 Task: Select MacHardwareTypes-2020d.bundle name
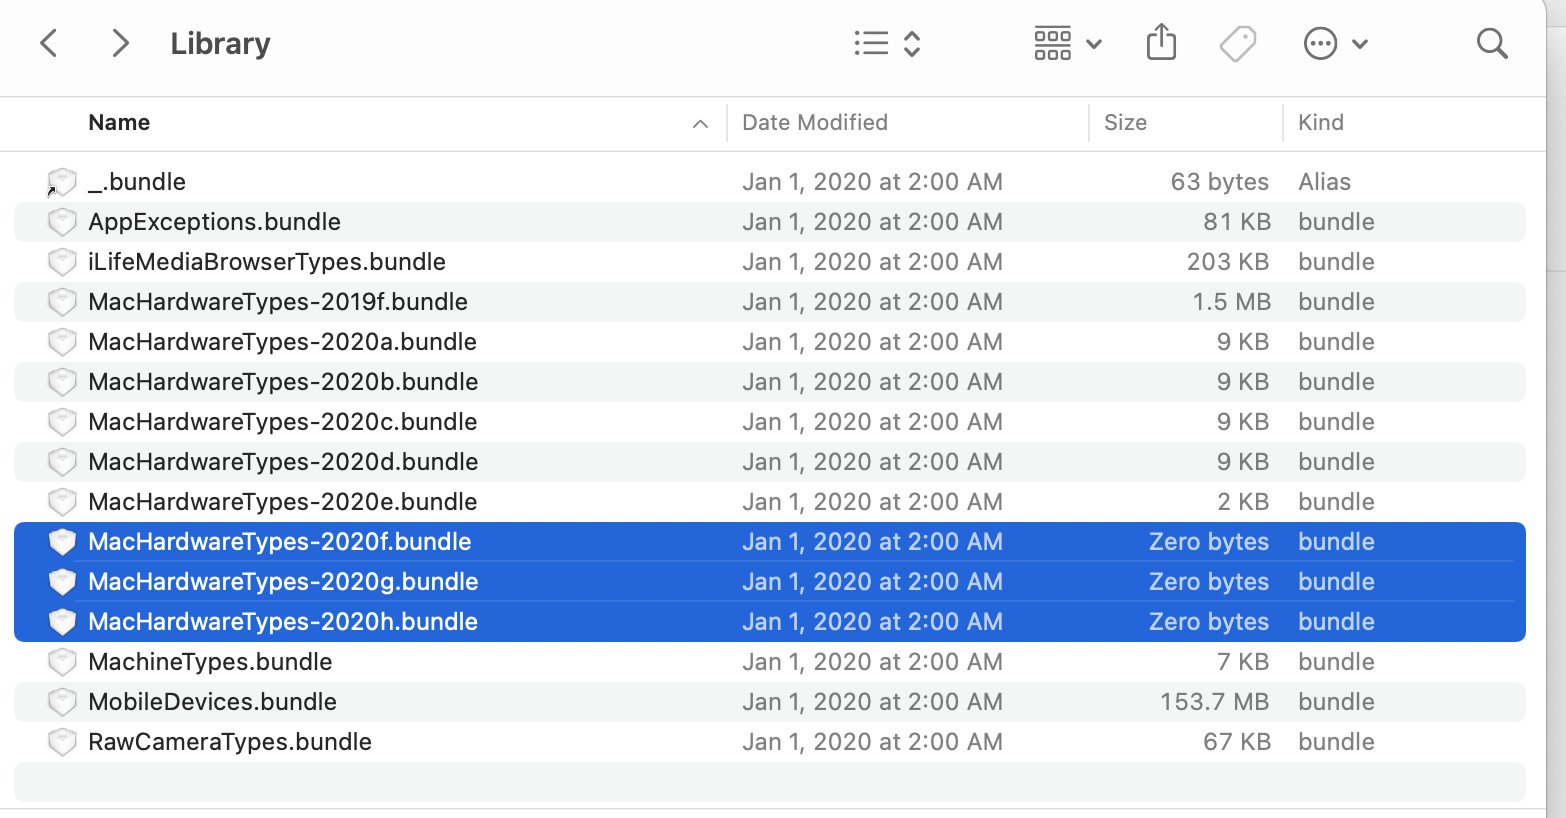[x=283, y=462]
